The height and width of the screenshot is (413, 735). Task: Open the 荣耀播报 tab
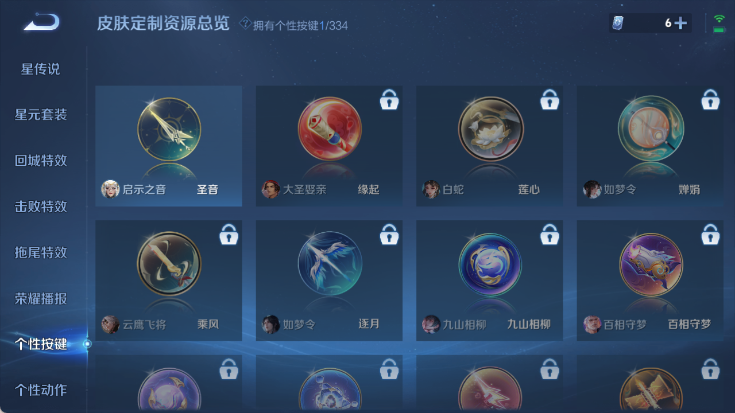(x=40, y=298)
